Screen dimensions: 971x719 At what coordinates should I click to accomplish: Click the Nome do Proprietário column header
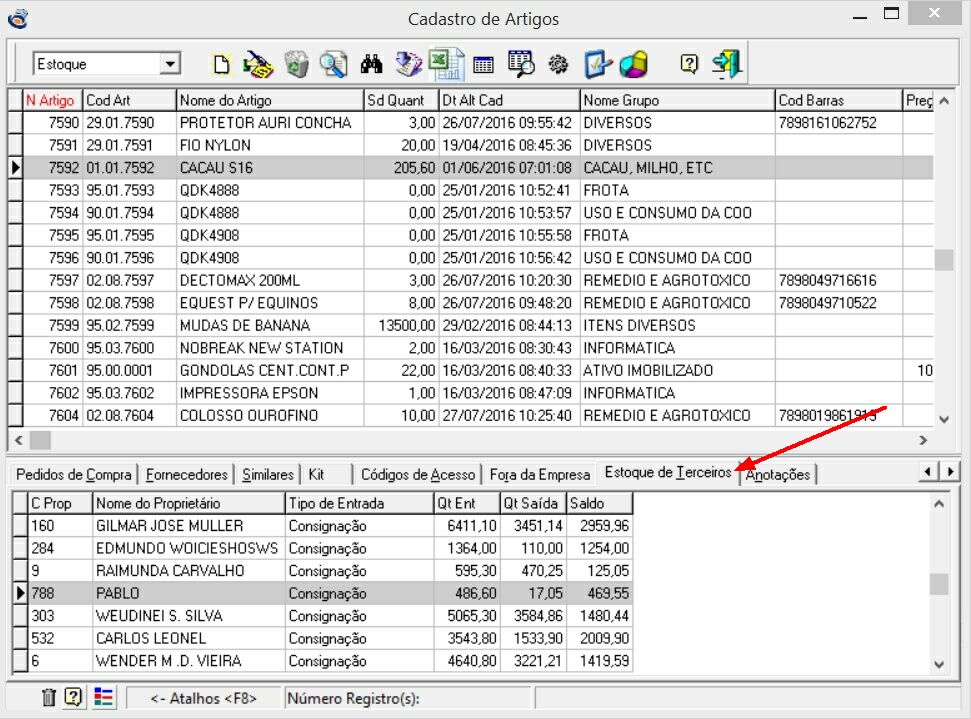188,503
